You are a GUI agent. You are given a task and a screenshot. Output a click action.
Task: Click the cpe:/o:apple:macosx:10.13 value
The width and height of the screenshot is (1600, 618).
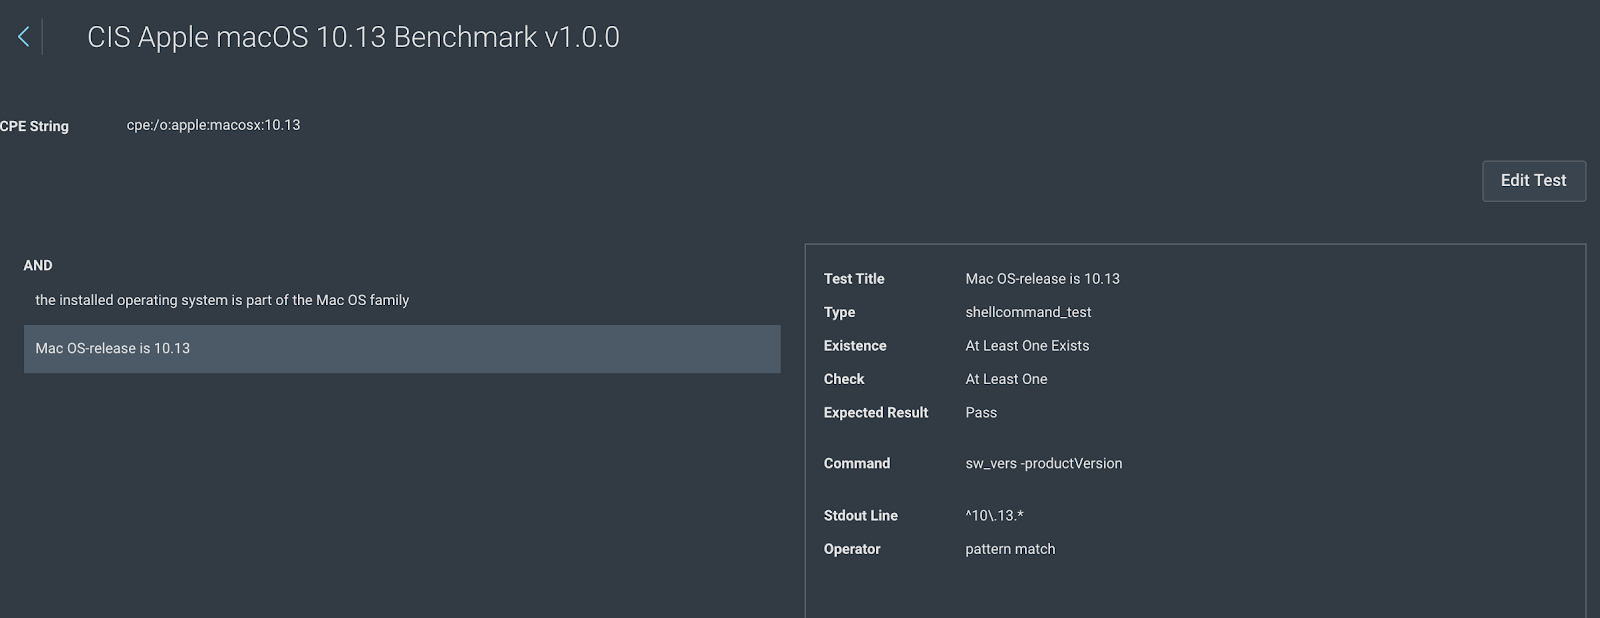[x=213, y=125]
